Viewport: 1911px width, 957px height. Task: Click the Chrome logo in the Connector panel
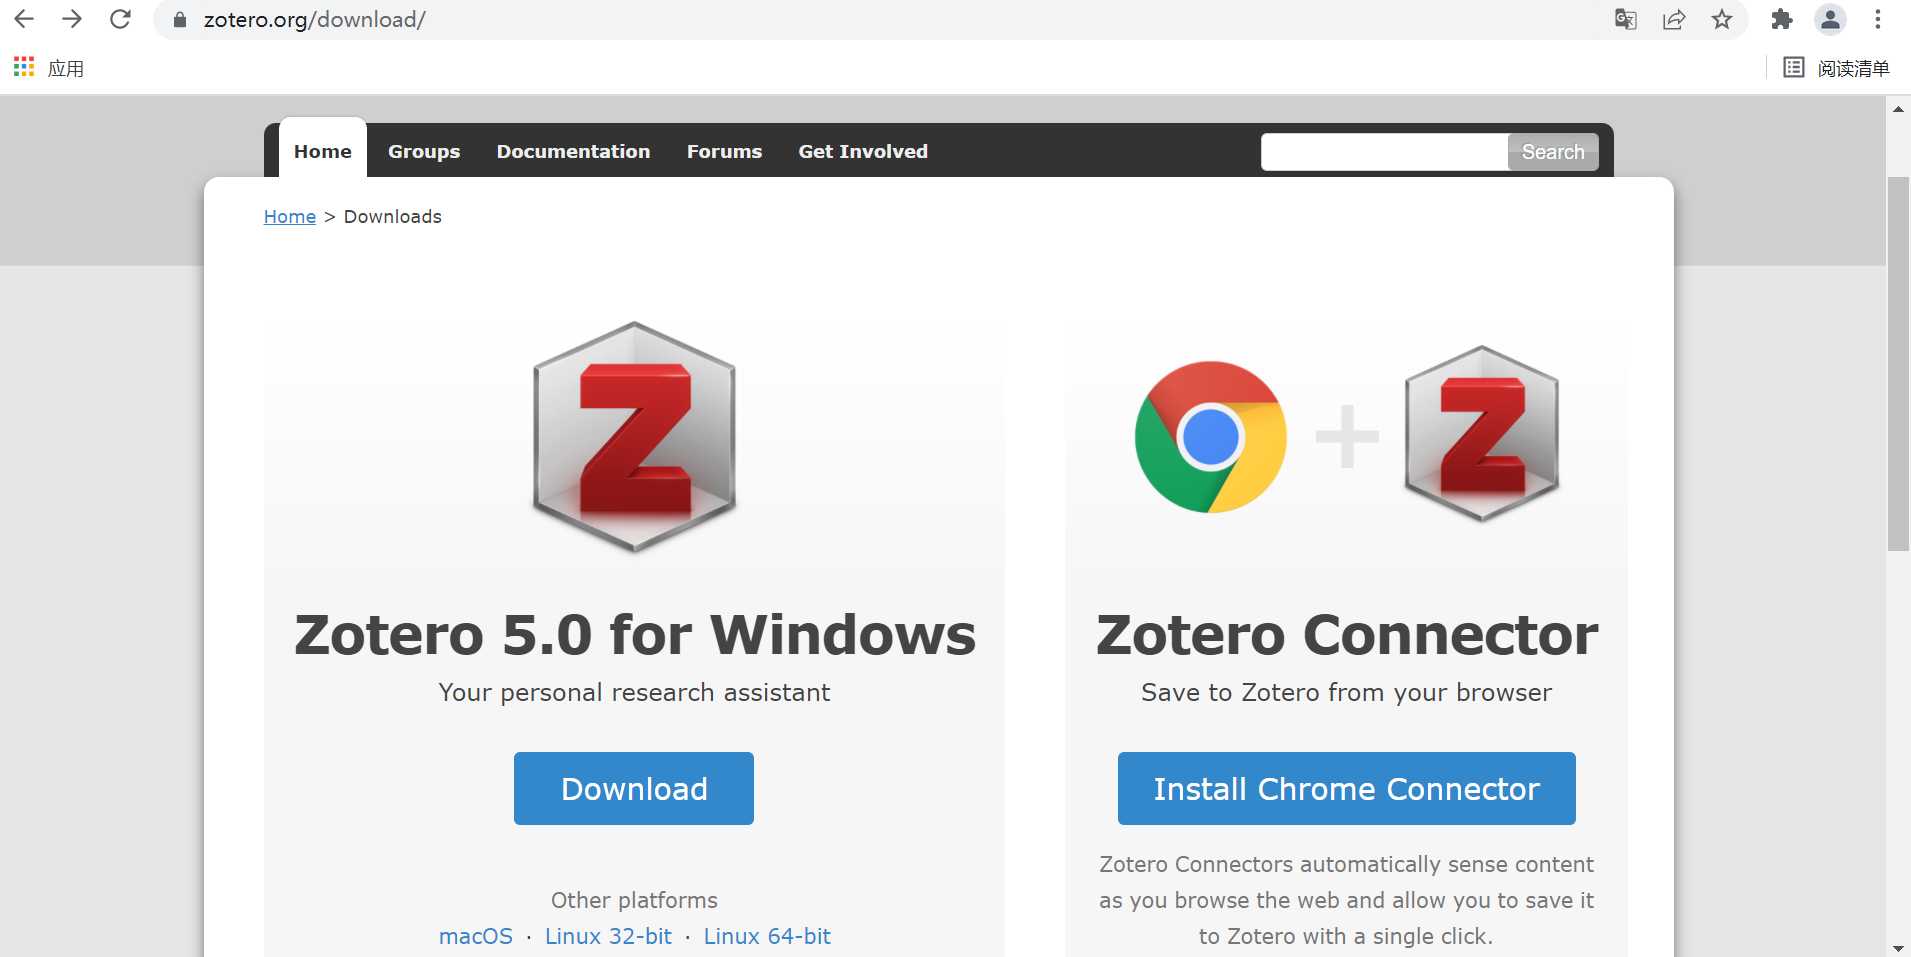1210,437
